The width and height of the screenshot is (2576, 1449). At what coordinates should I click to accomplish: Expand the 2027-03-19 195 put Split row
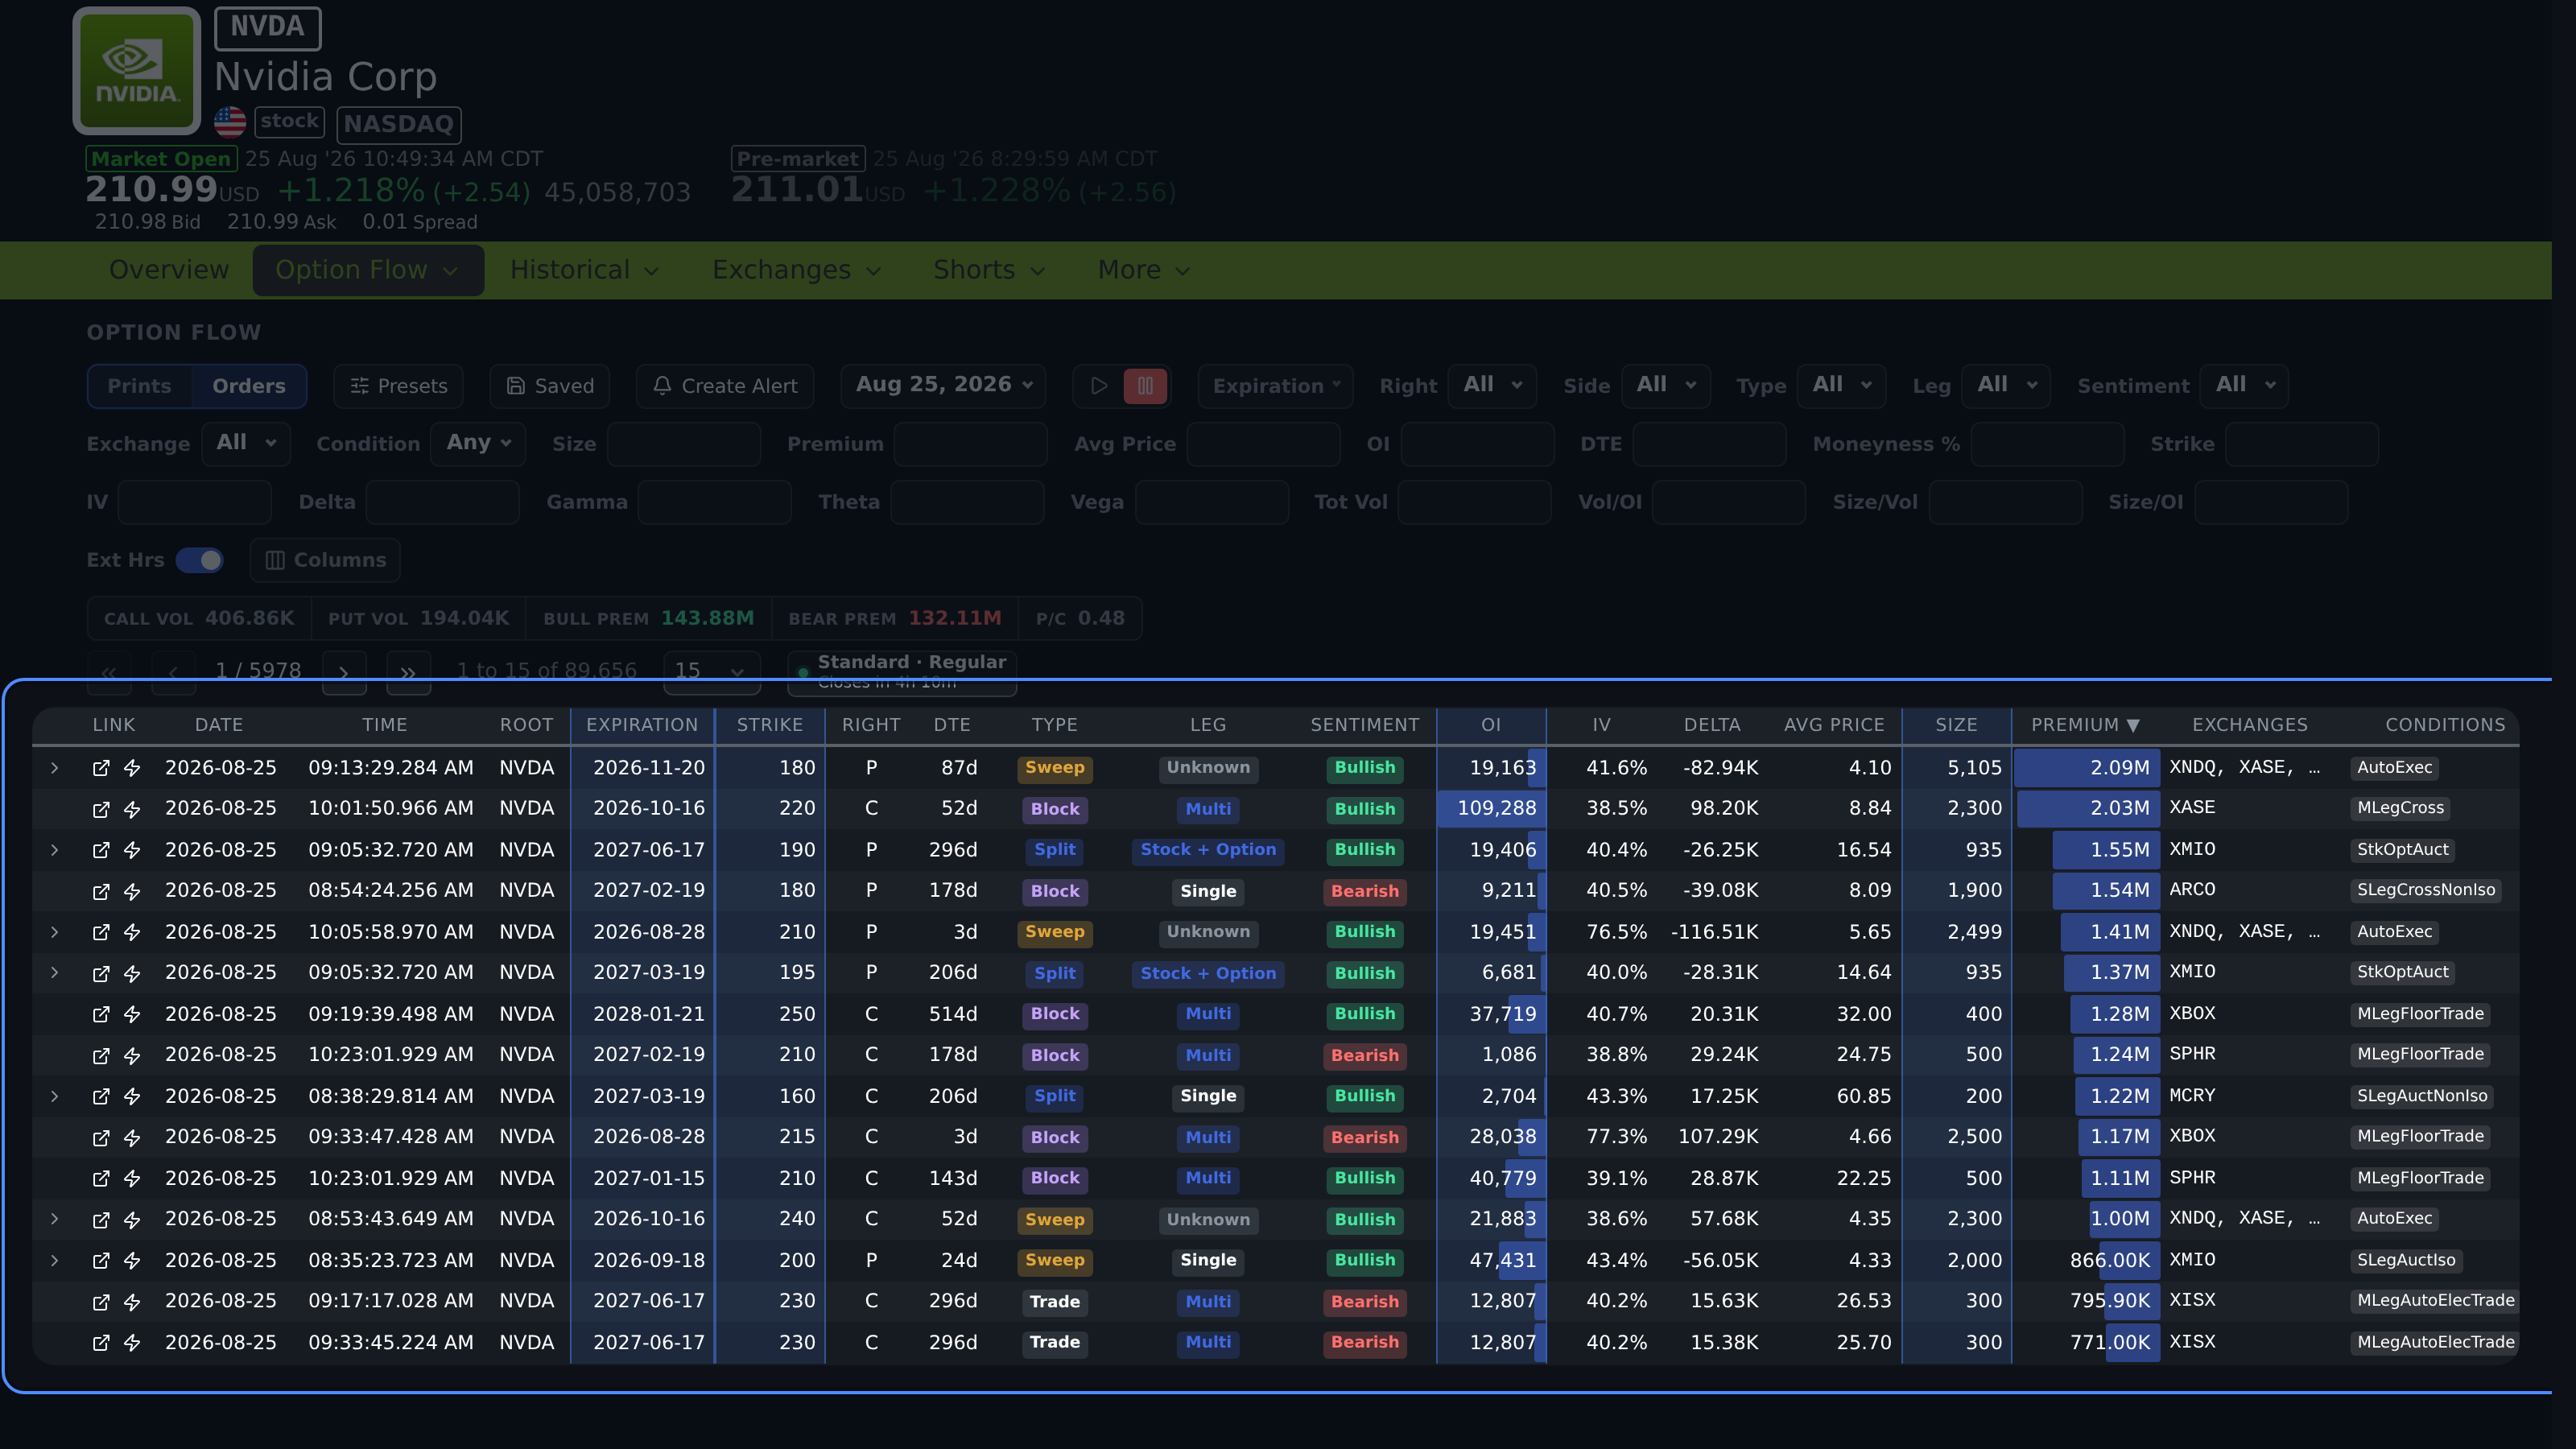55,973
